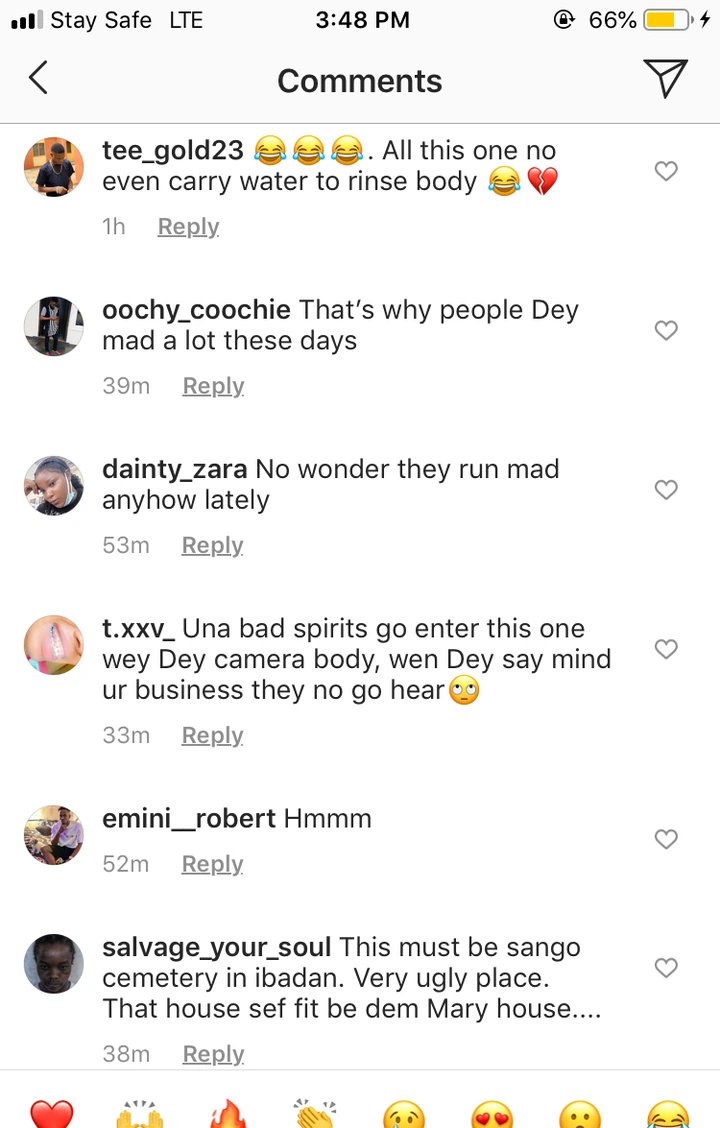Open salvage_your_soul's profile avatar
The height and width of the screenshot is (1128, 720).
(x=54, y=964)
